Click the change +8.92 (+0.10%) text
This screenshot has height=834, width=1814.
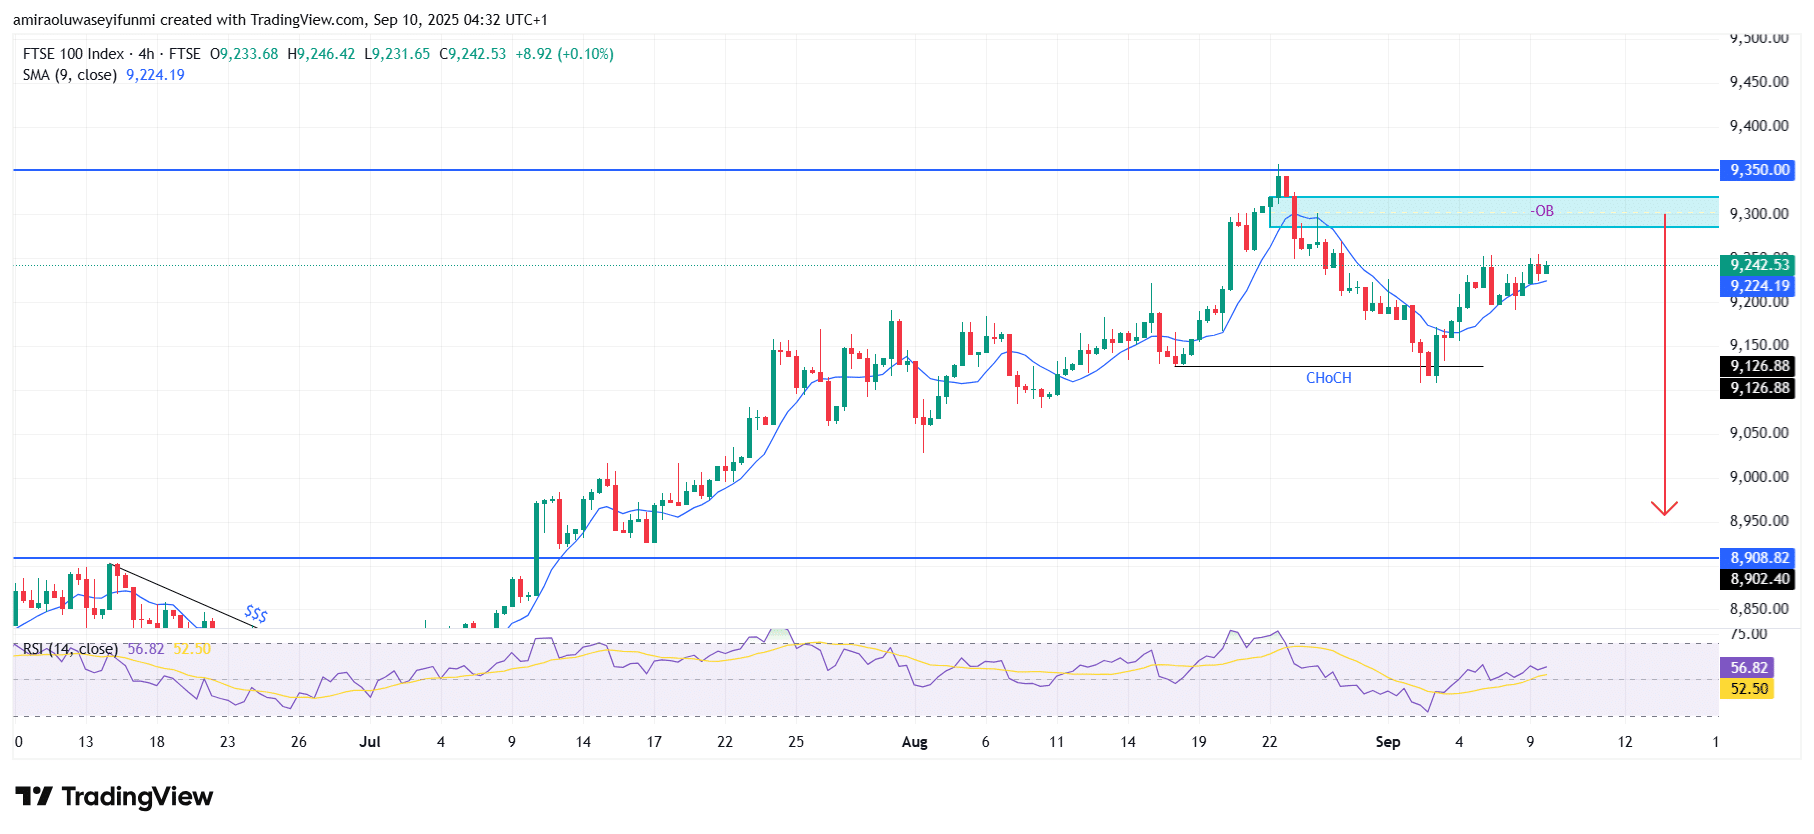[564, 54]
